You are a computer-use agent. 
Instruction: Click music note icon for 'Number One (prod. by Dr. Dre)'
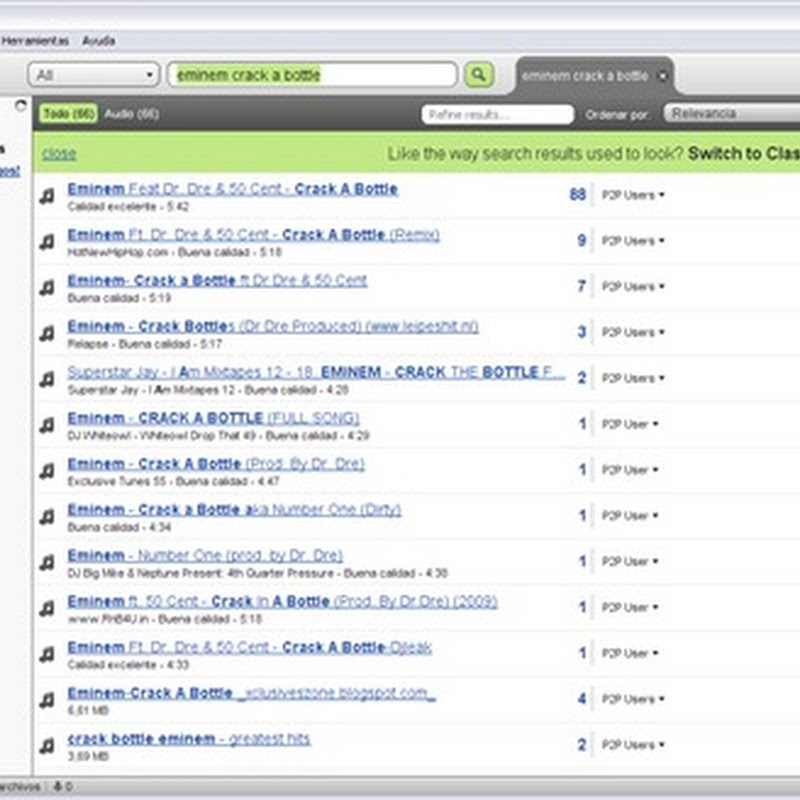pyautogui.click(x=47, y=563)
